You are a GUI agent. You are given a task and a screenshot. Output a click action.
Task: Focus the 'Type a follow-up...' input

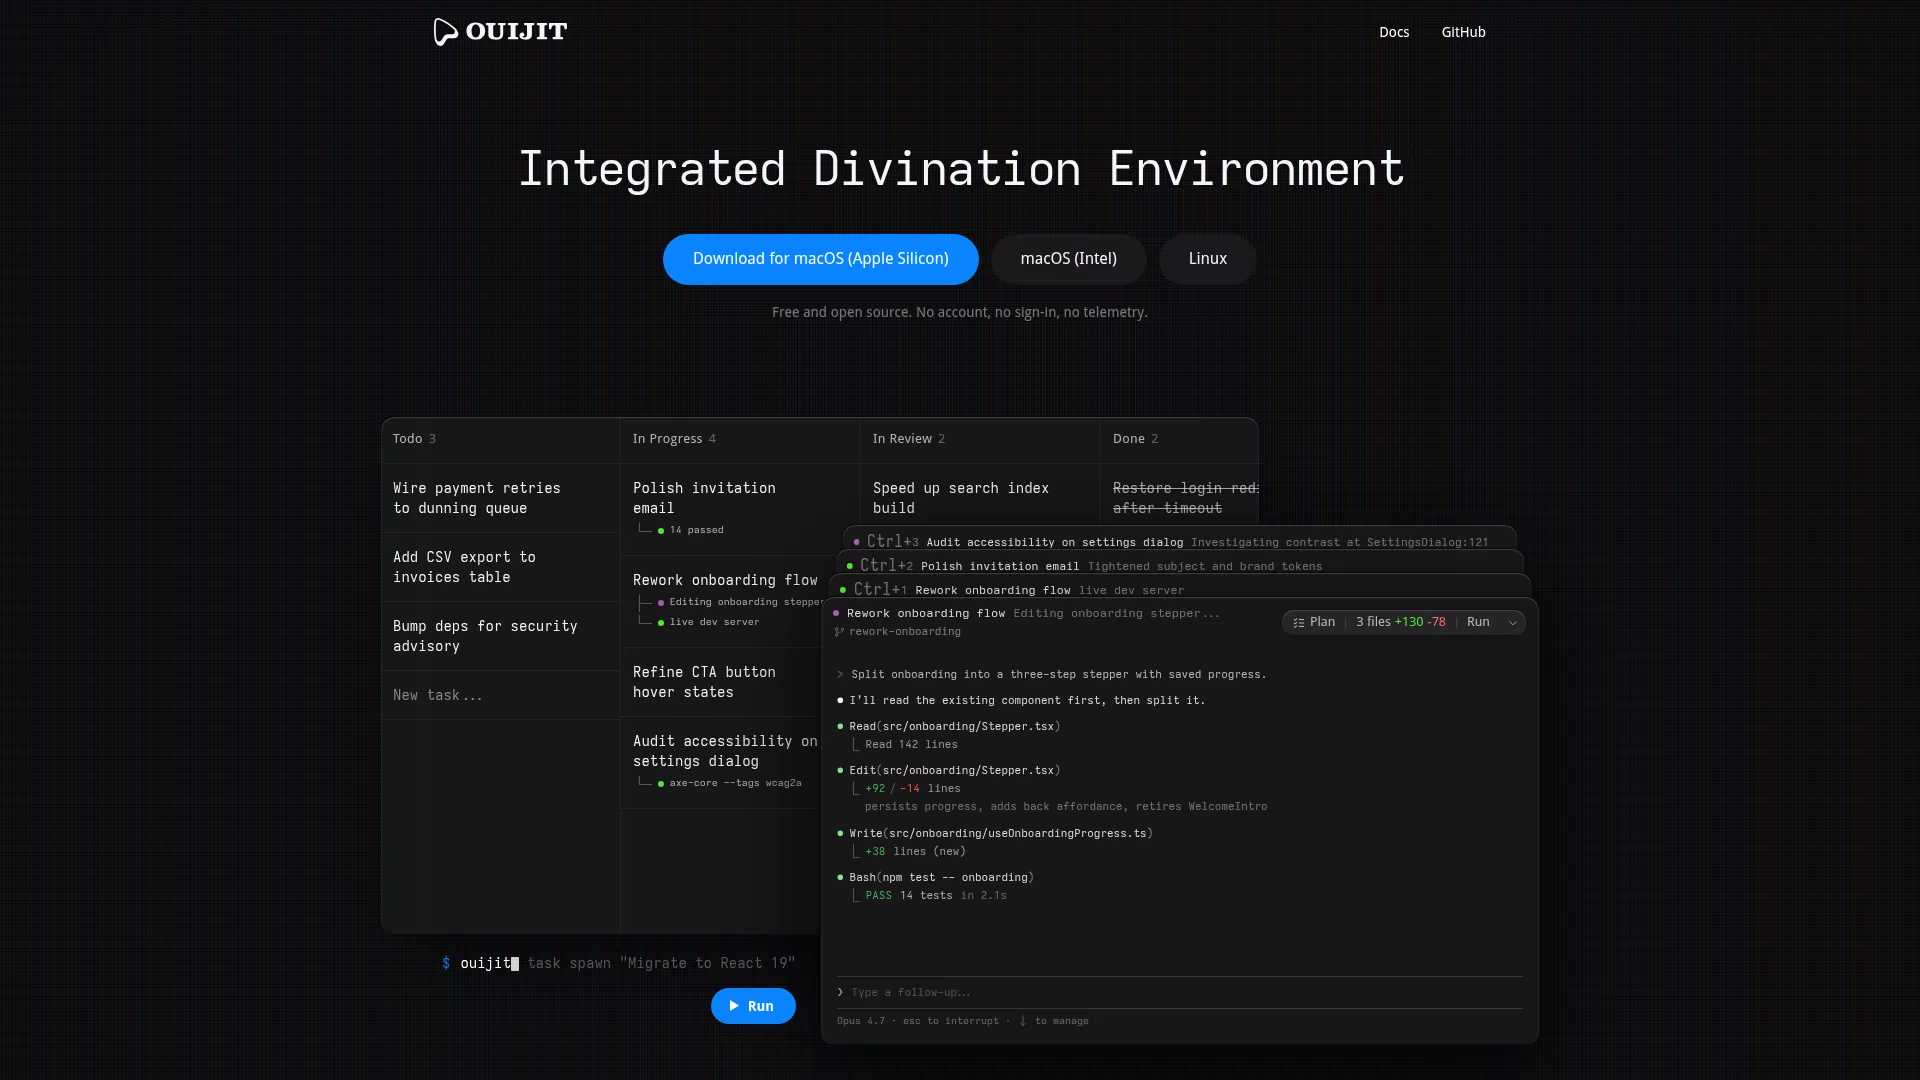(x=1180, y=992)
